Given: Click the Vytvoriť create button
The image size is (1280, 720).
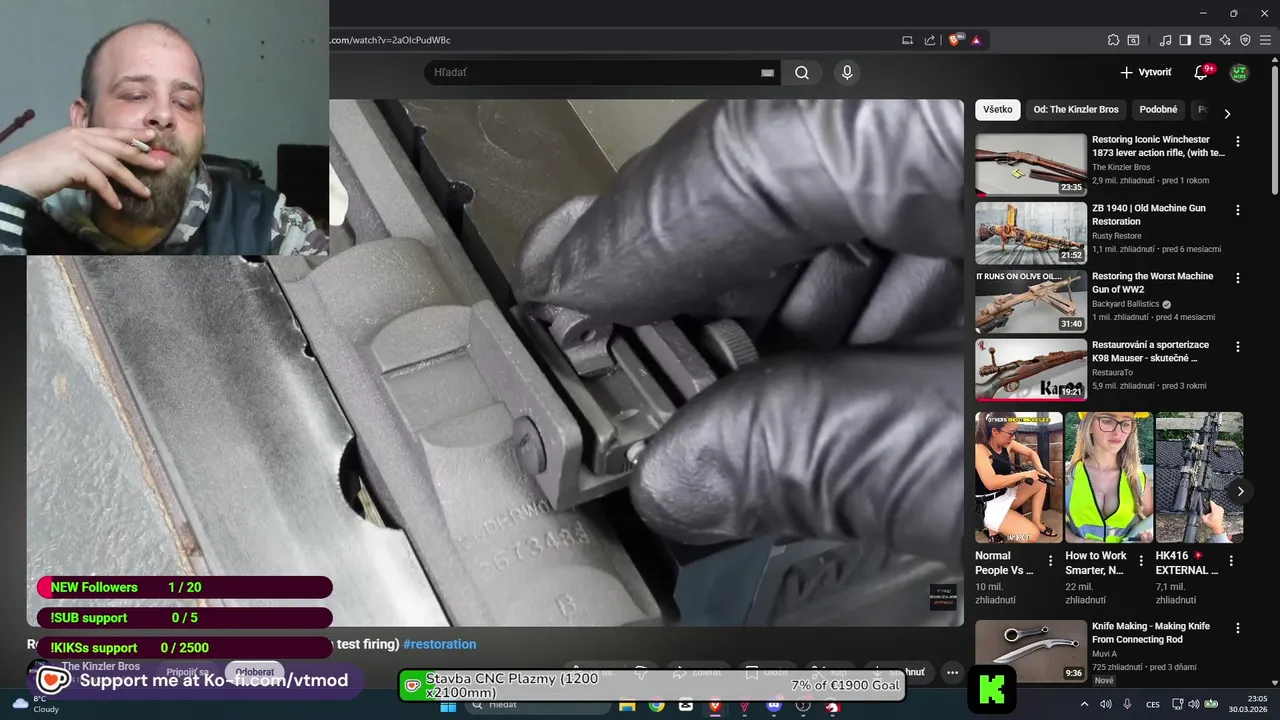Looking at the screenshot, I should [x=1146, y=72].
